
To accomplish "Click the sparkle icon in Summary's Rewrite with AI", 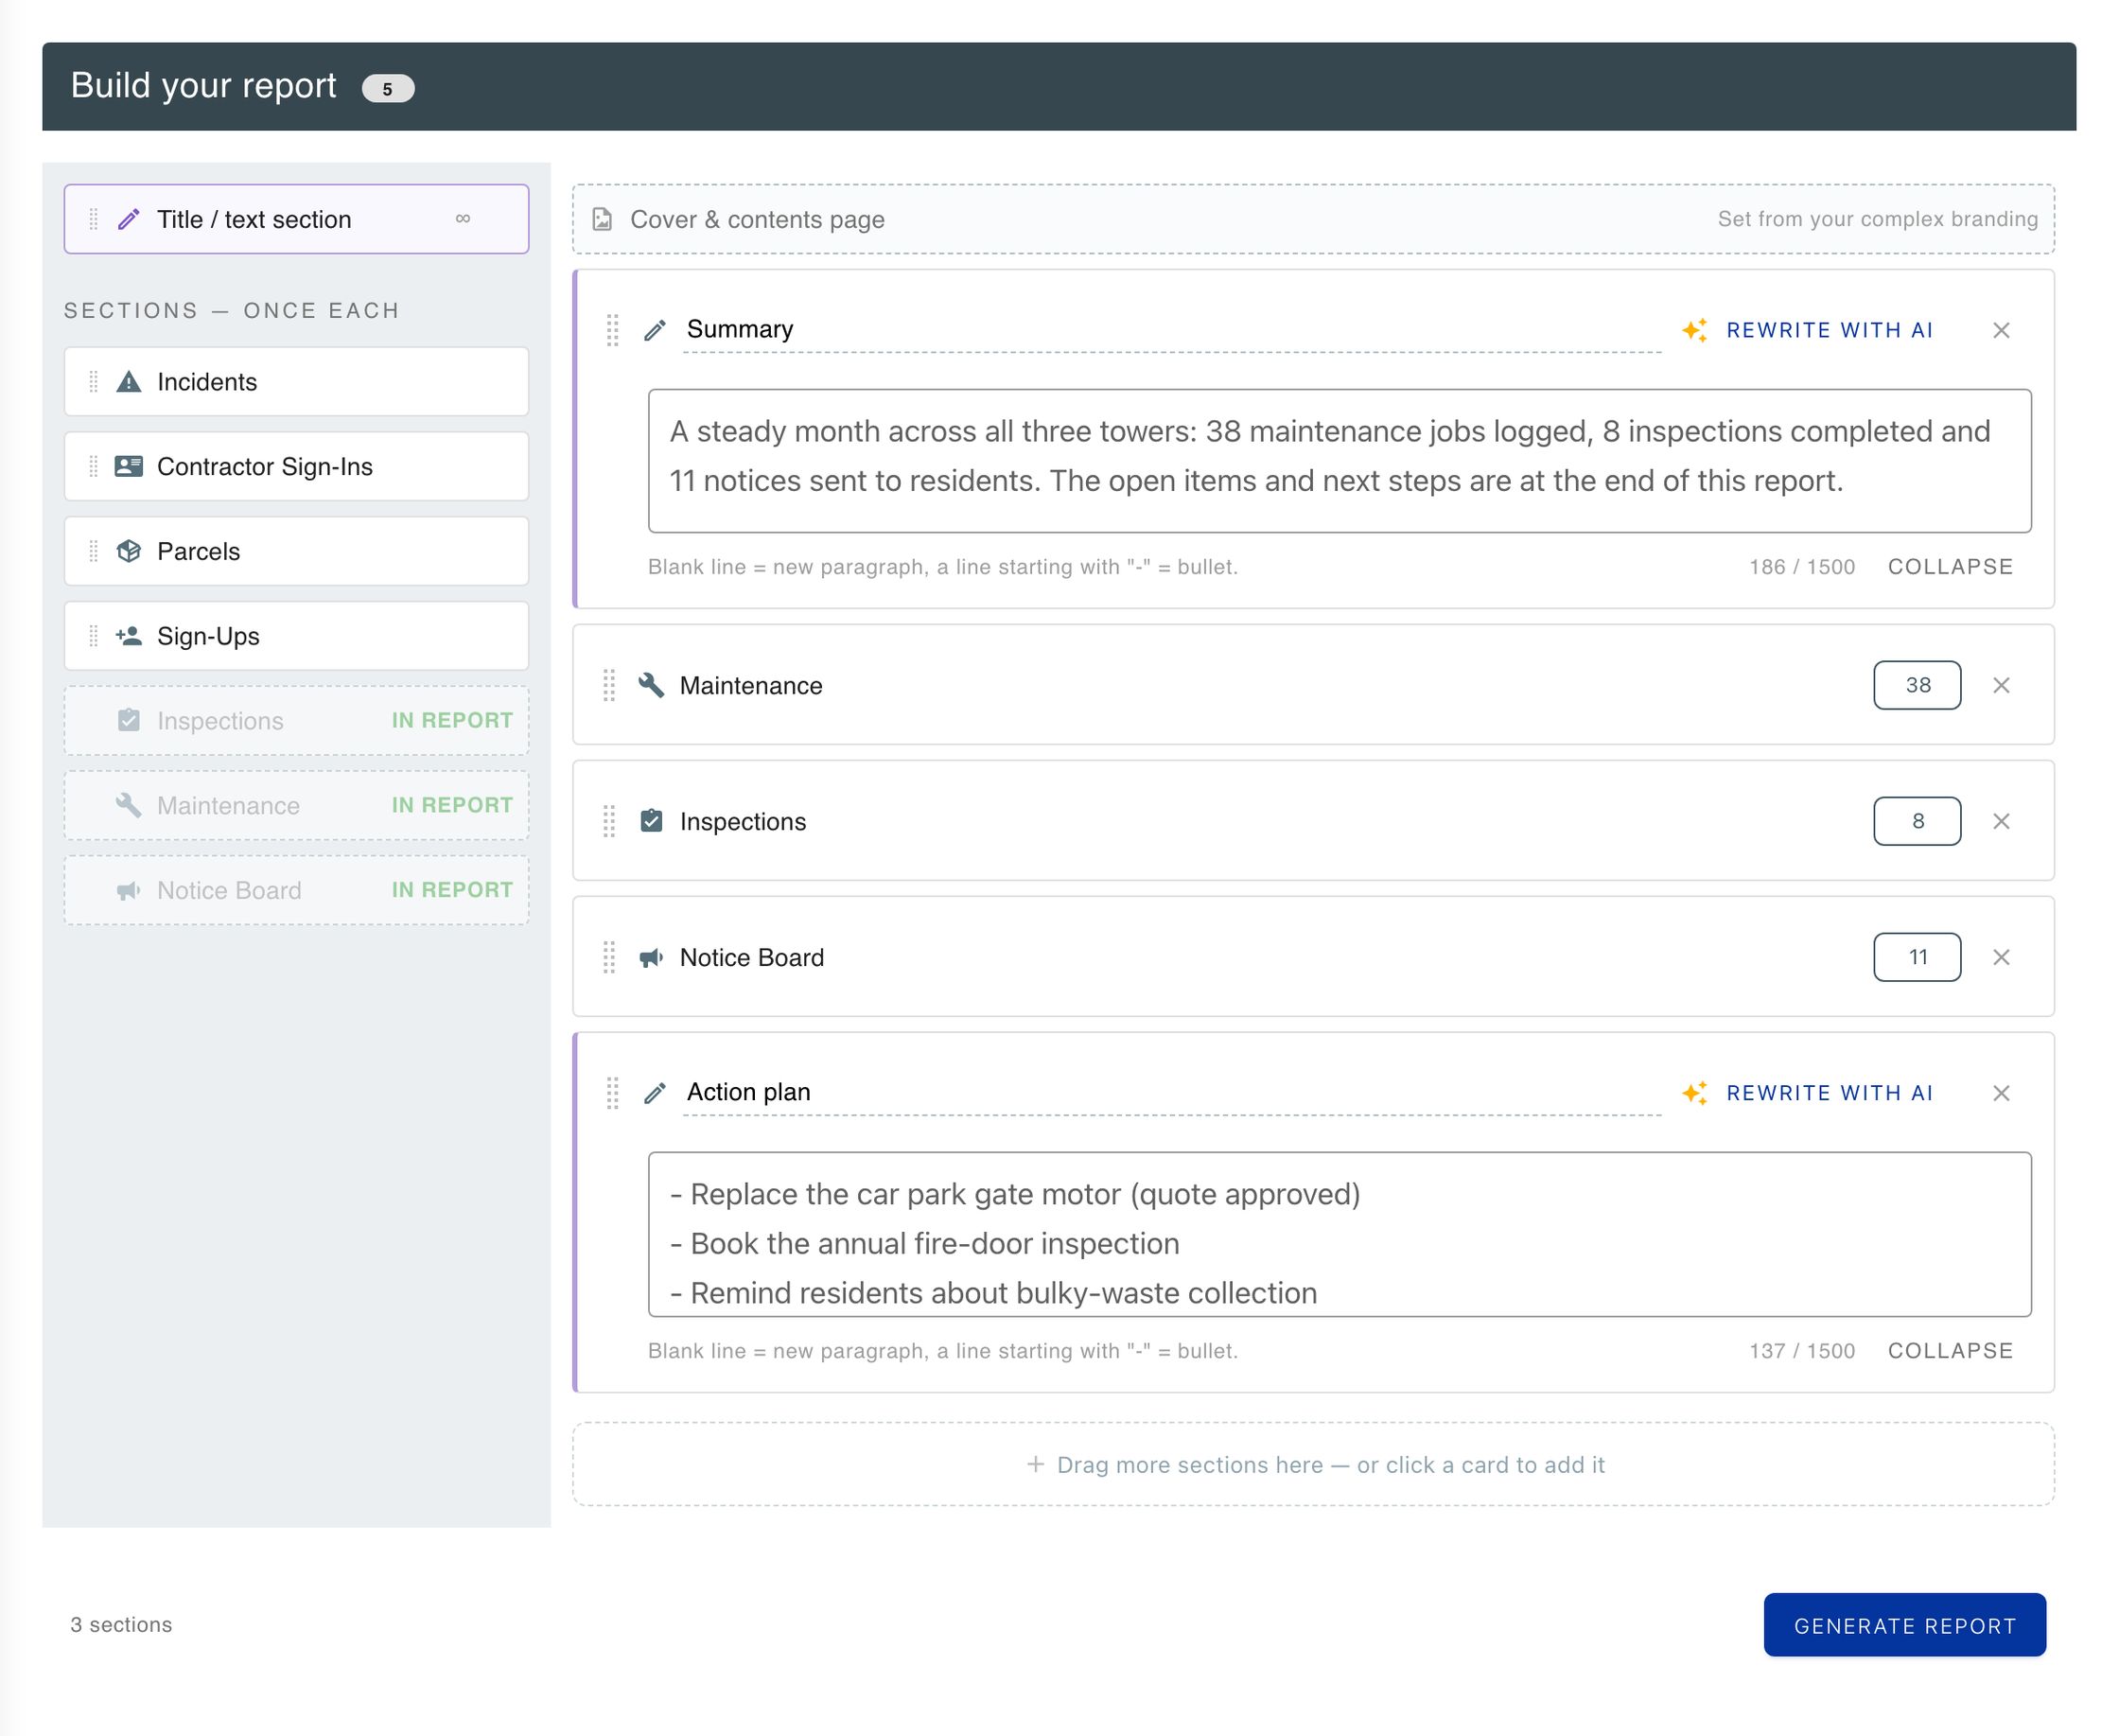I will tap(1694, 330).
